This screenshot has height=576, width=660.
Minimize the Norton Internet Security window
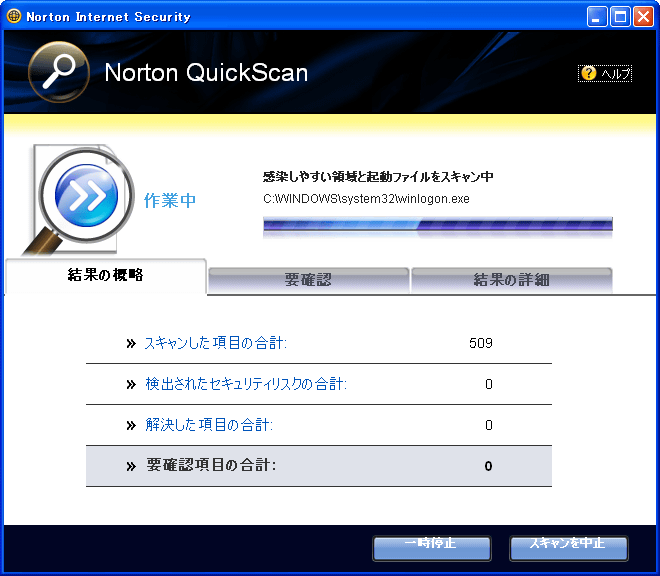point(597,17)
